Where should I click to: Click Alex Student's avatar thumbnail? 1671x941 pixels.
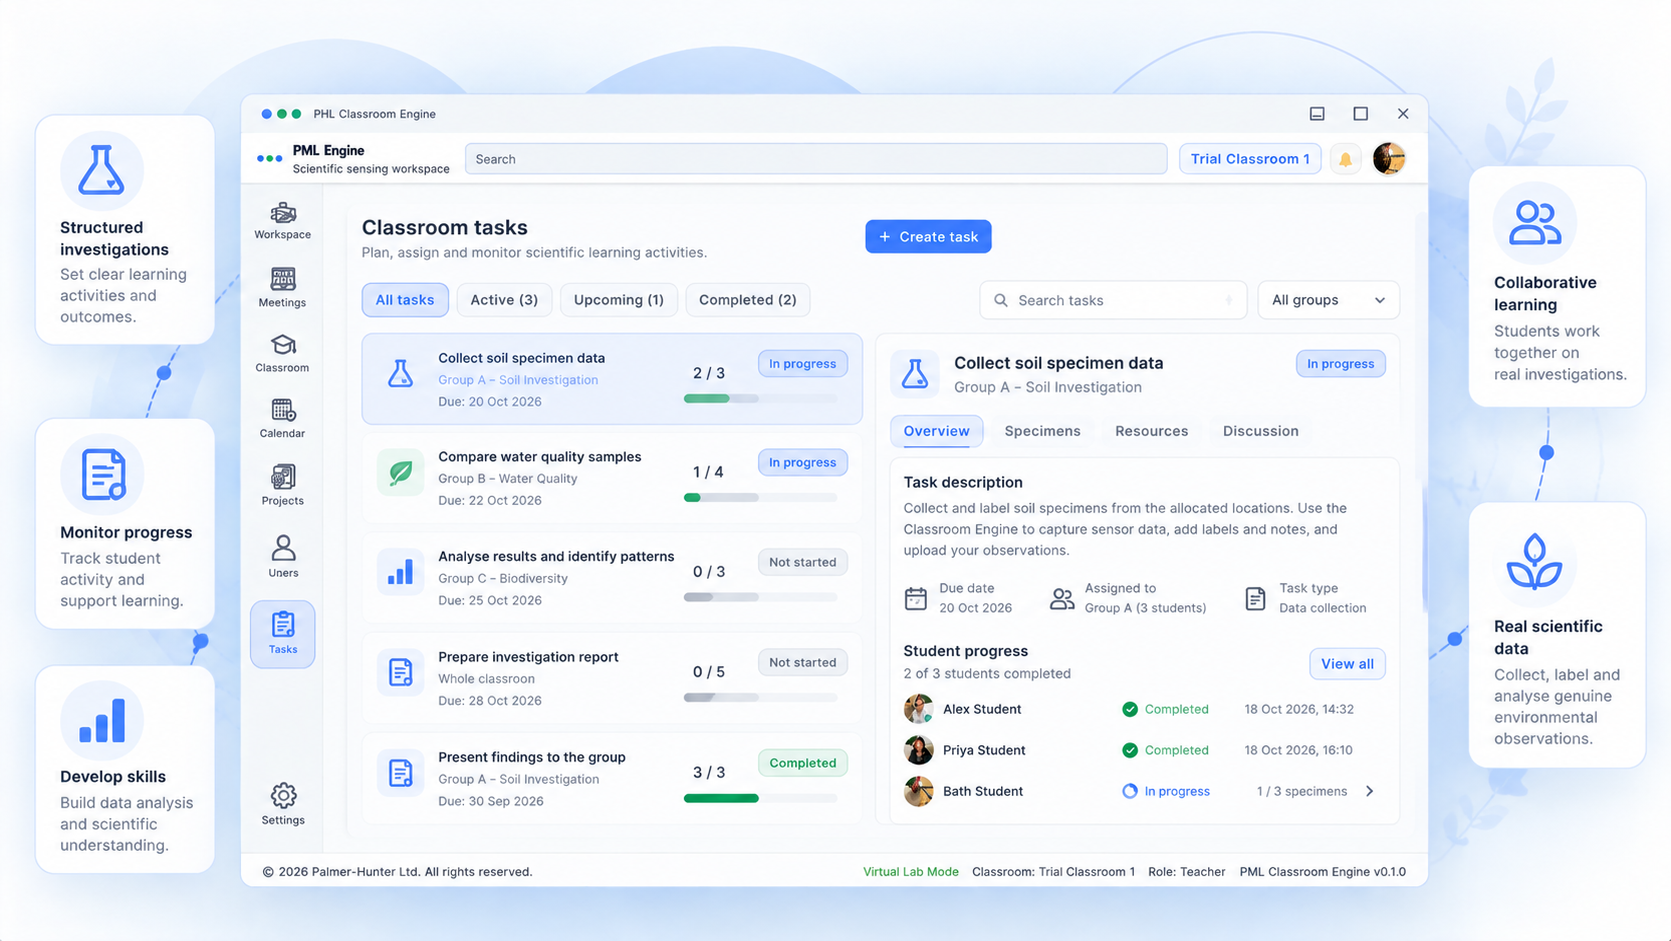pyautogui.click(x=918, y=709)
